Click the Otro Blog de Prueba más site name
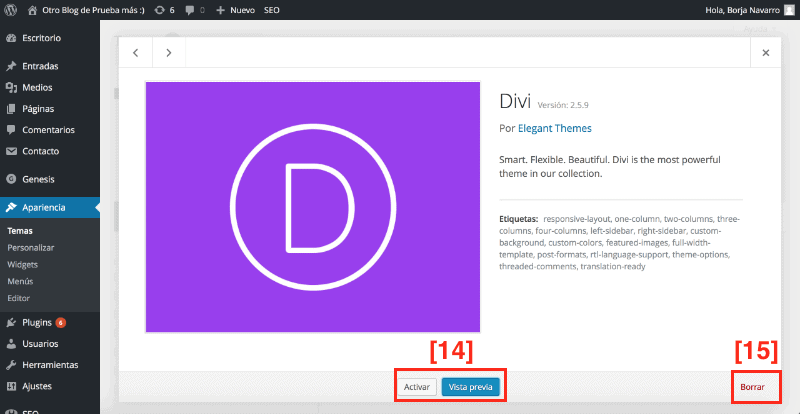This screenshot has width=800, height=414. [x=93, y=10]
